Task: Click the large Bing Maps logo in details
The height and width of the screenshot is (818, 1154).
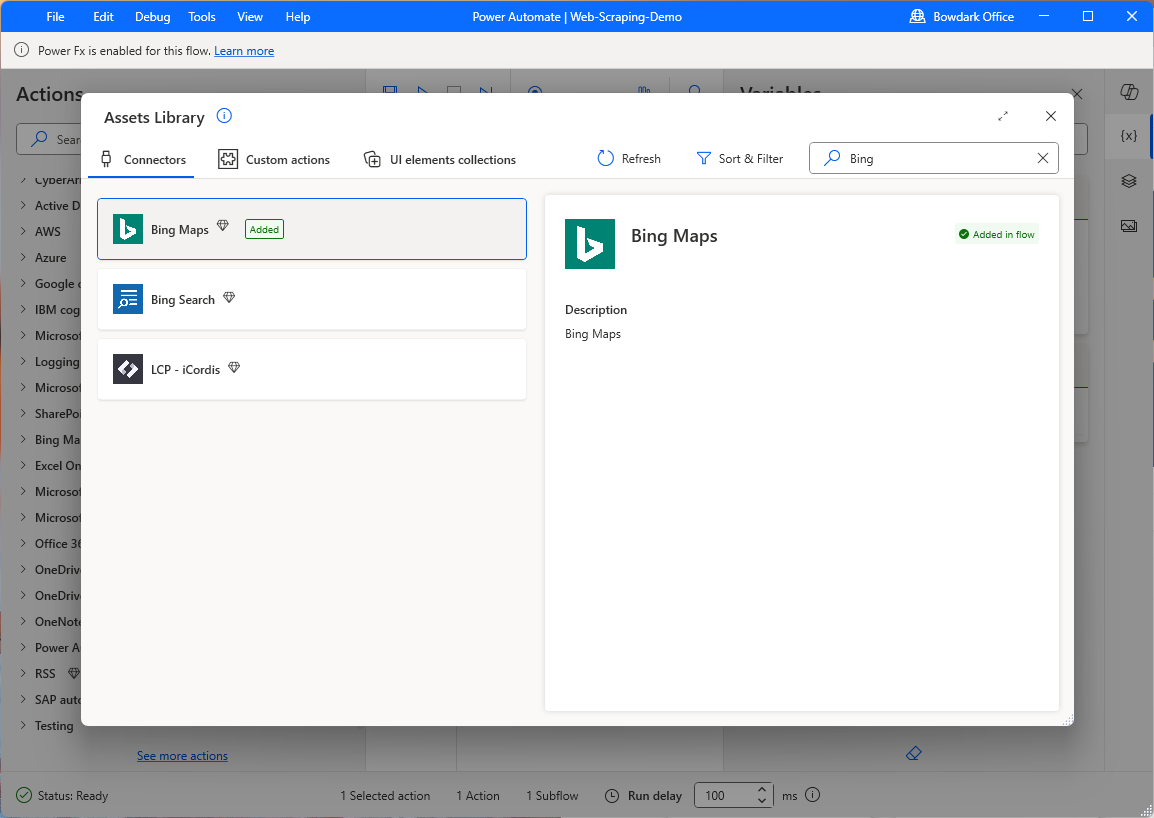Action: [x=590, y=244]
